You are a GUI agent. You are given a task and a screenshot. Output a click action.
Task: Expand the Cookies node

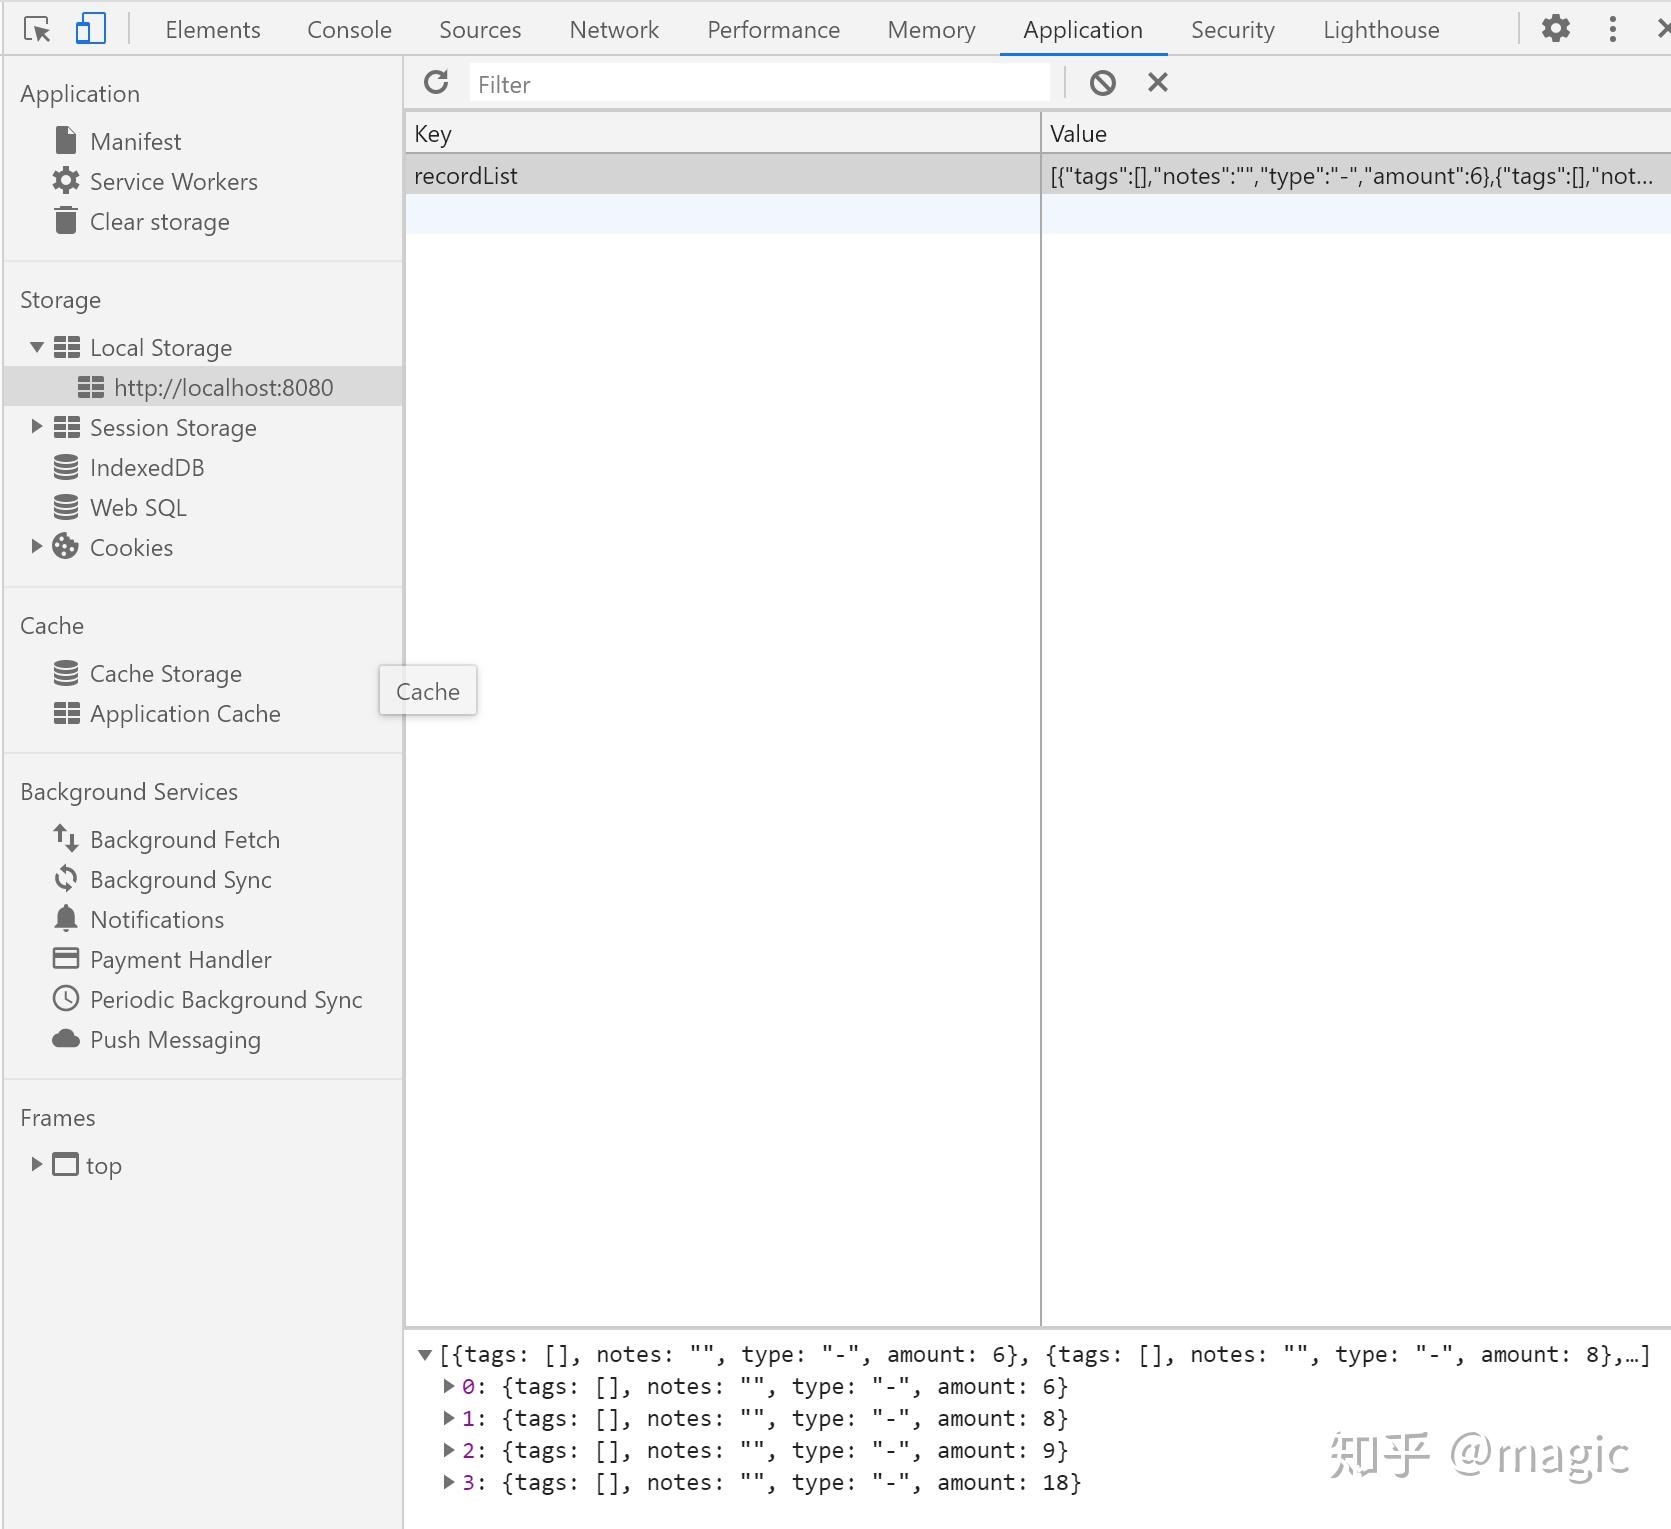37,546
